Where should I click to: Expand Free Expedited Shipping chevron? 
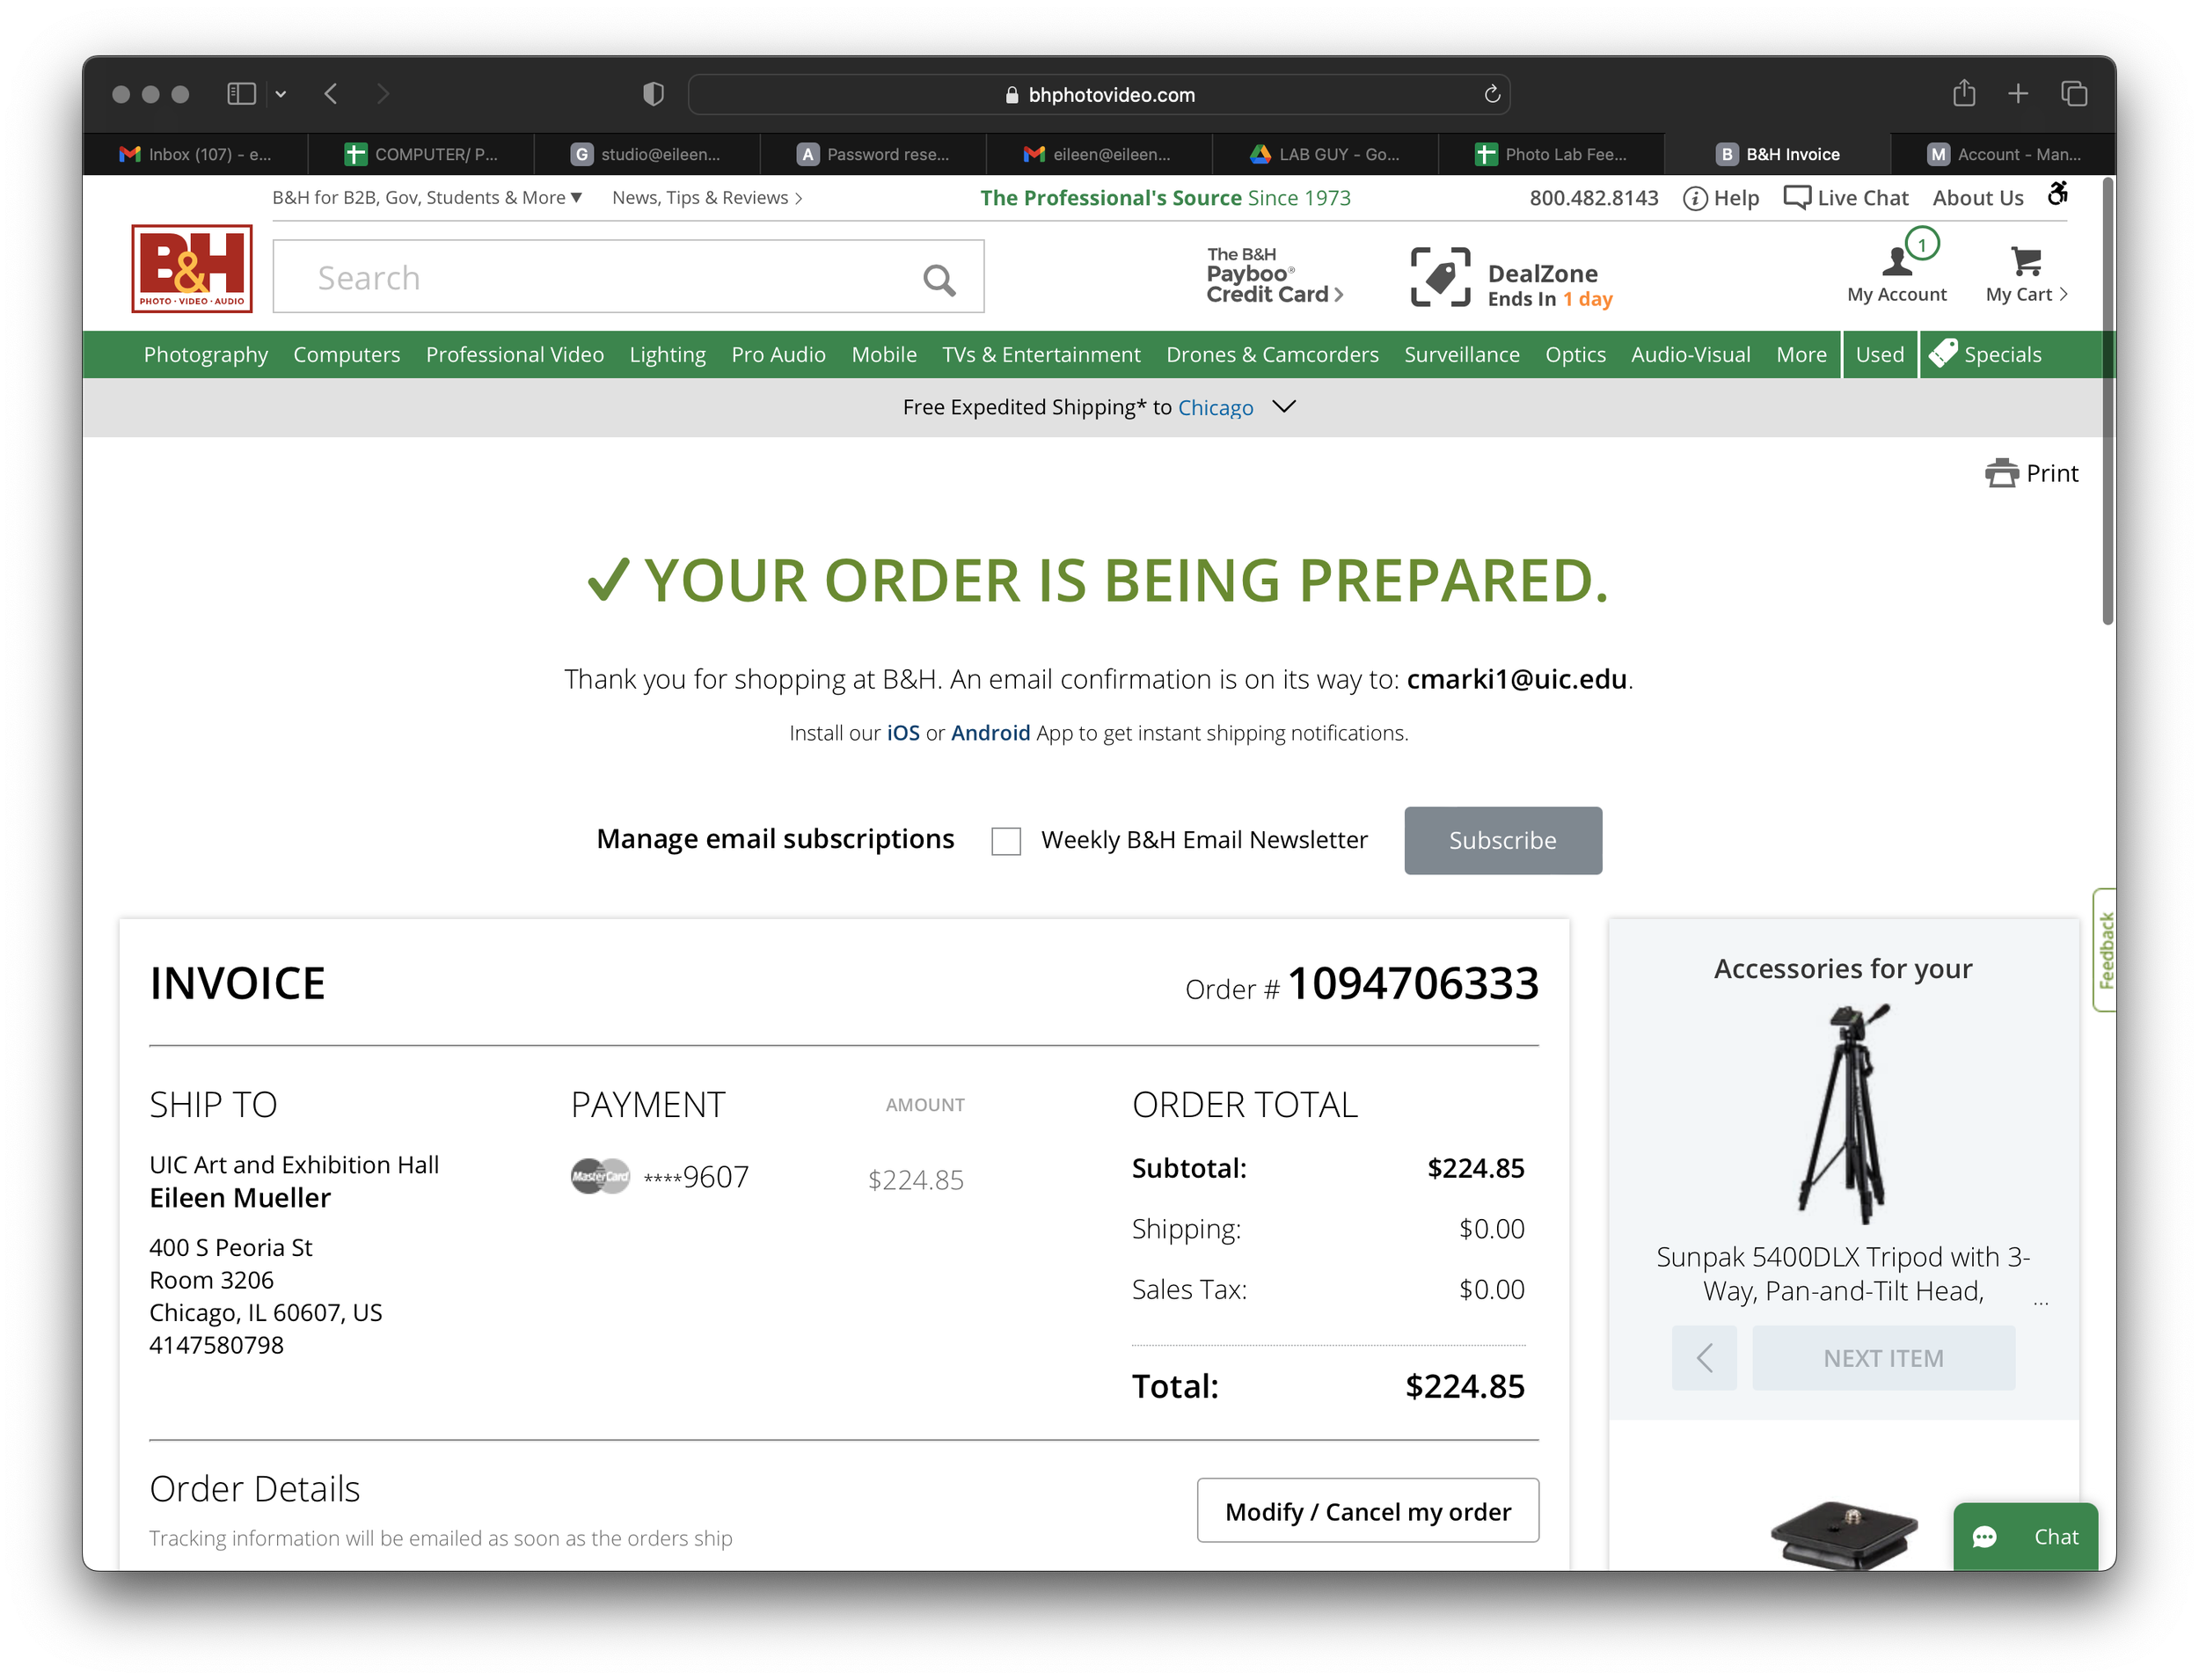point(1284,406)
